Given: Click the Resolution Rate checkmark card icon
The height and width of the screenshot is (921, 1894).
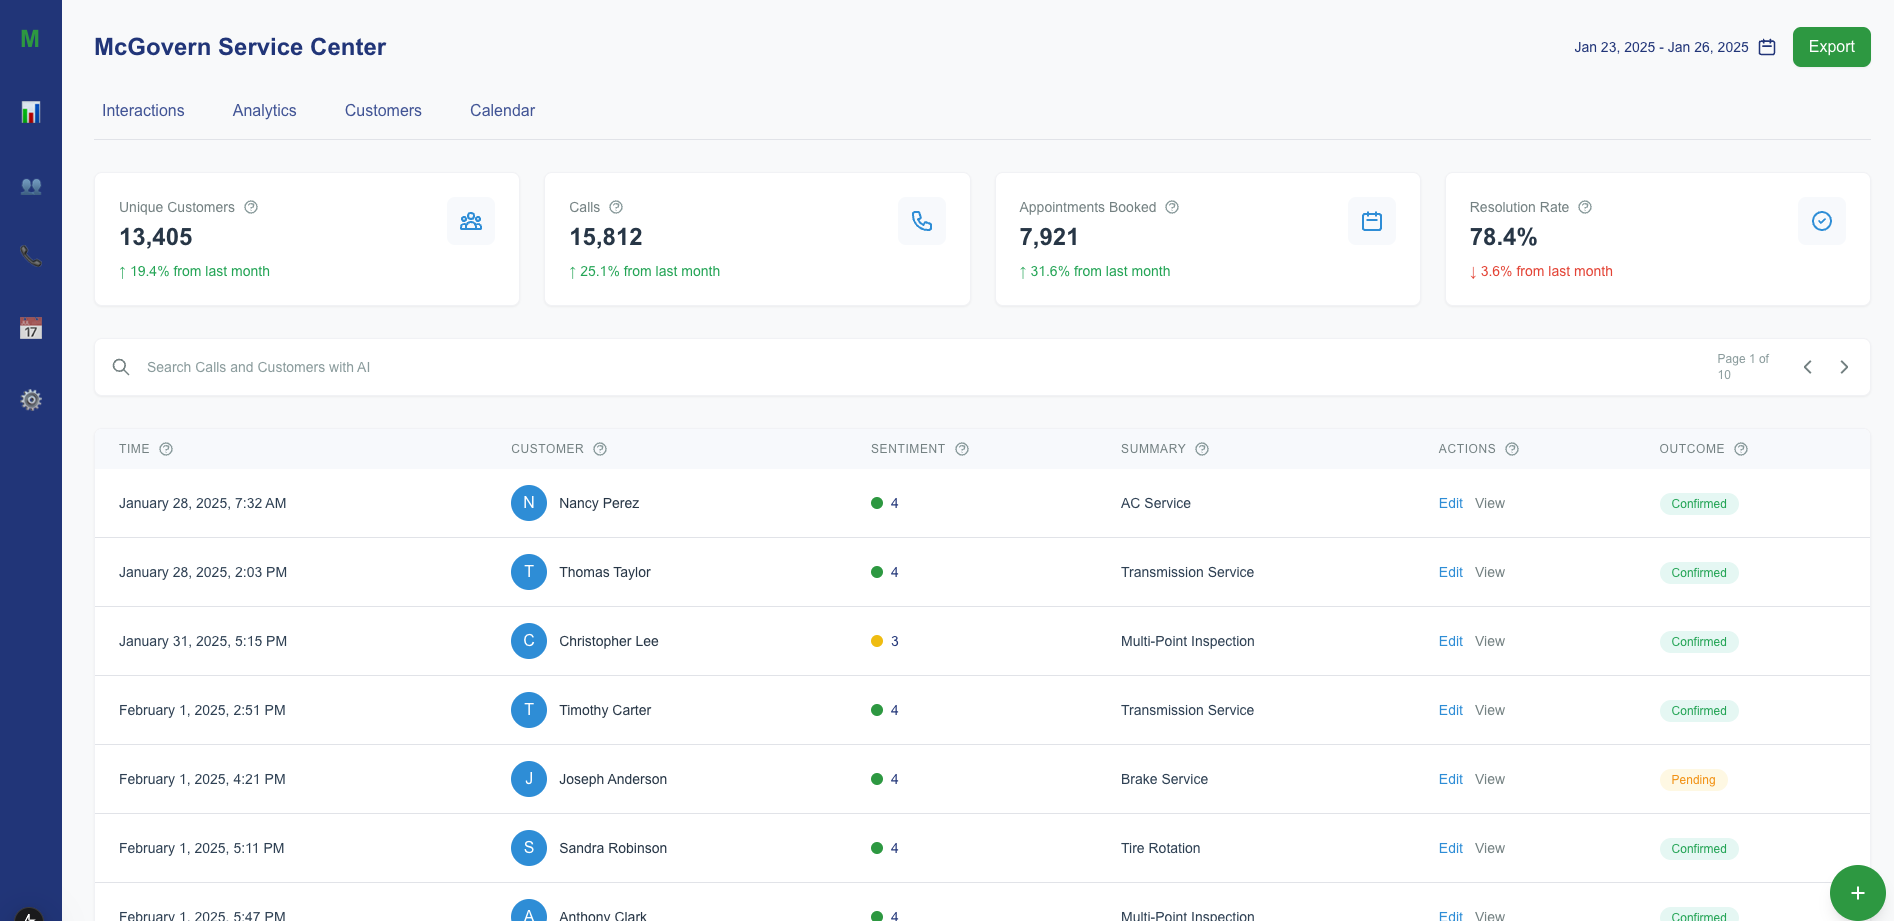Looking at the screenshot, I should [1822, 221].
